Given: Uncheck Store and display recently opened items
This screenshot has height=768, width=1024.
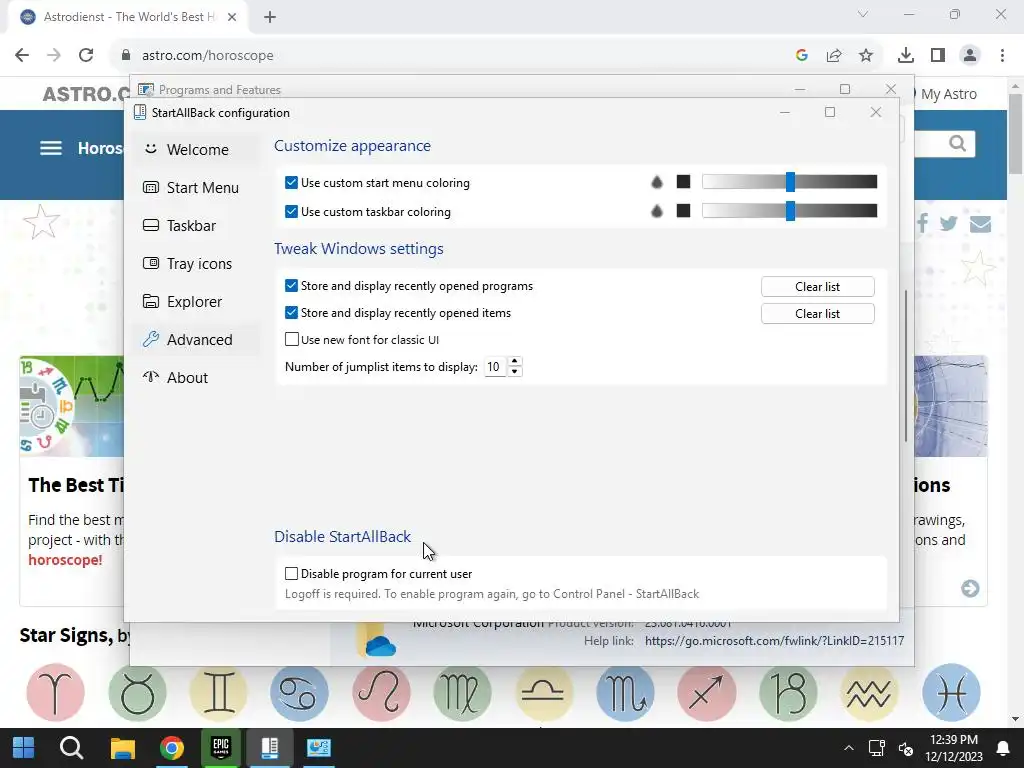Looking at the screenshot, I should pos(291,313).
